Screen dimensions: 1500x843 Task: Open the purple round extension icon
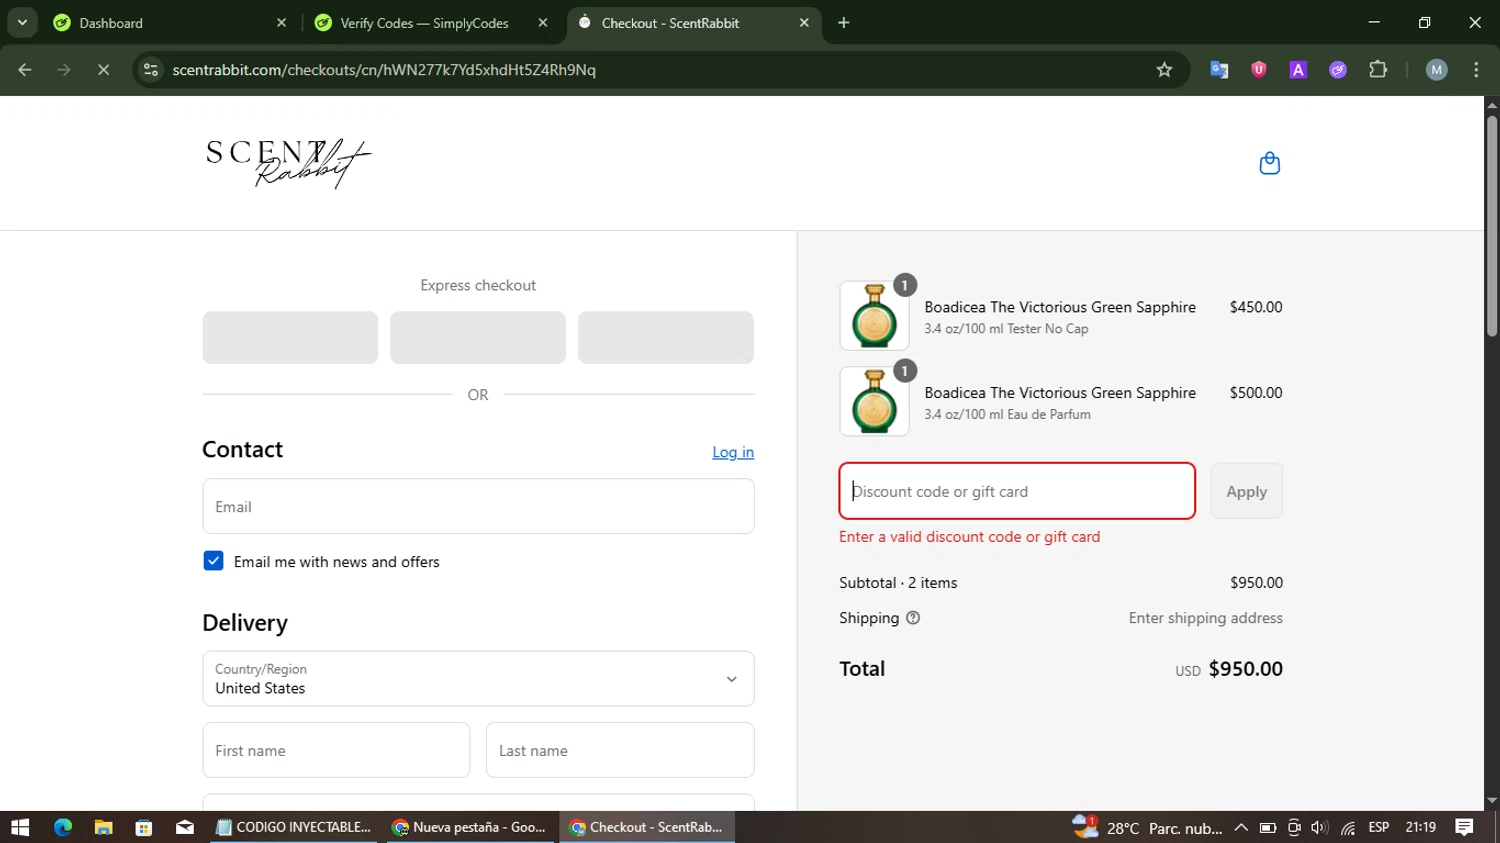[x=1338, y=70]
